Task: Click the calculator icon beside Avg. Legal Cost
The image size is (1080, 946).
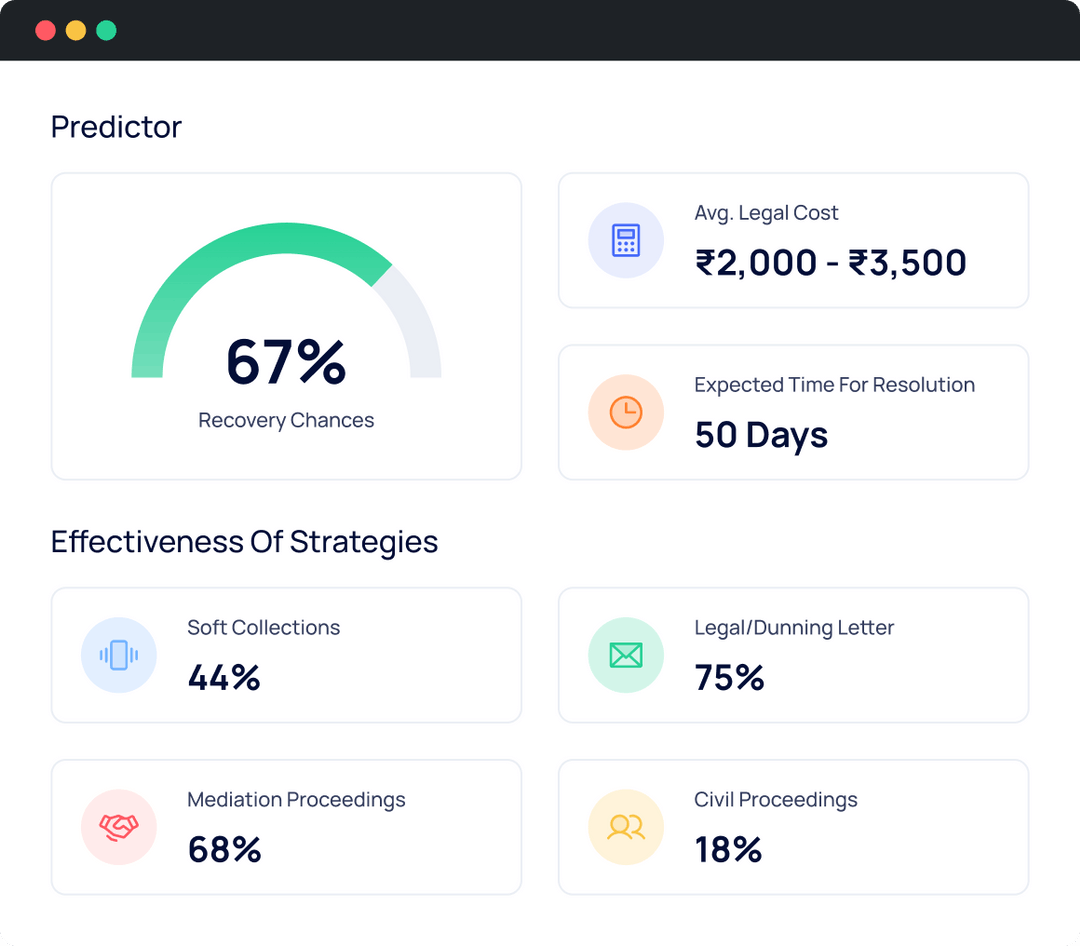Action: [x=625, y=240]
